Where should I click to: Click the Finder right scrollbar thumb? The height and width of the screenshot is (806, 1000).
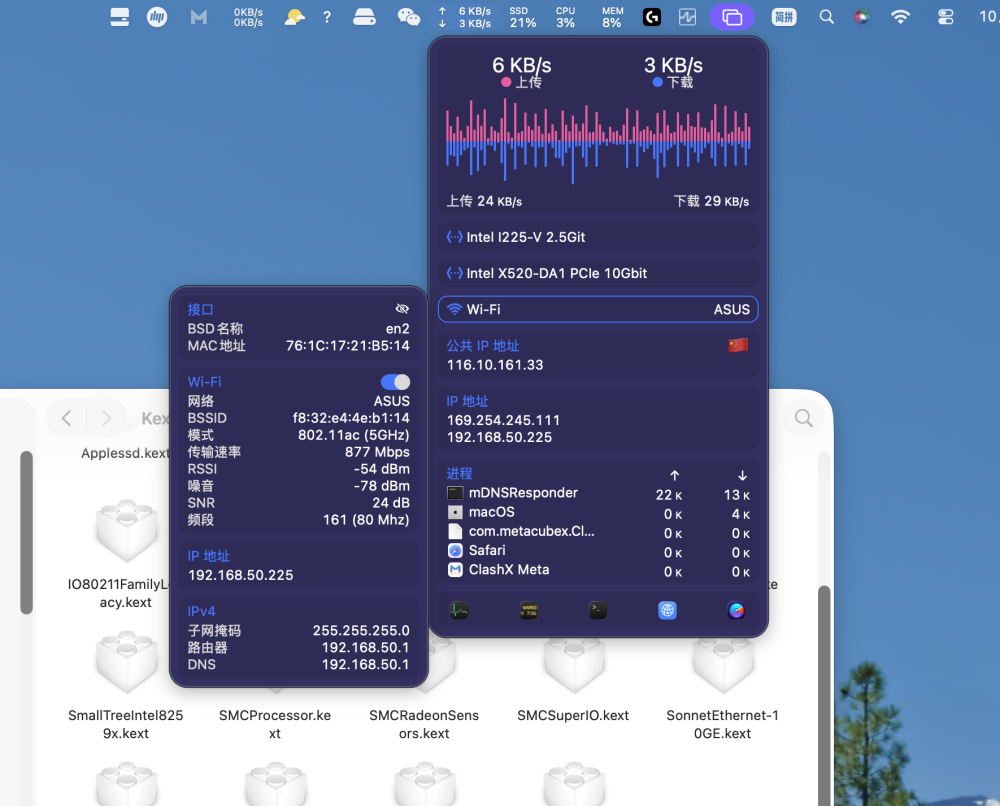click(824, 695)
